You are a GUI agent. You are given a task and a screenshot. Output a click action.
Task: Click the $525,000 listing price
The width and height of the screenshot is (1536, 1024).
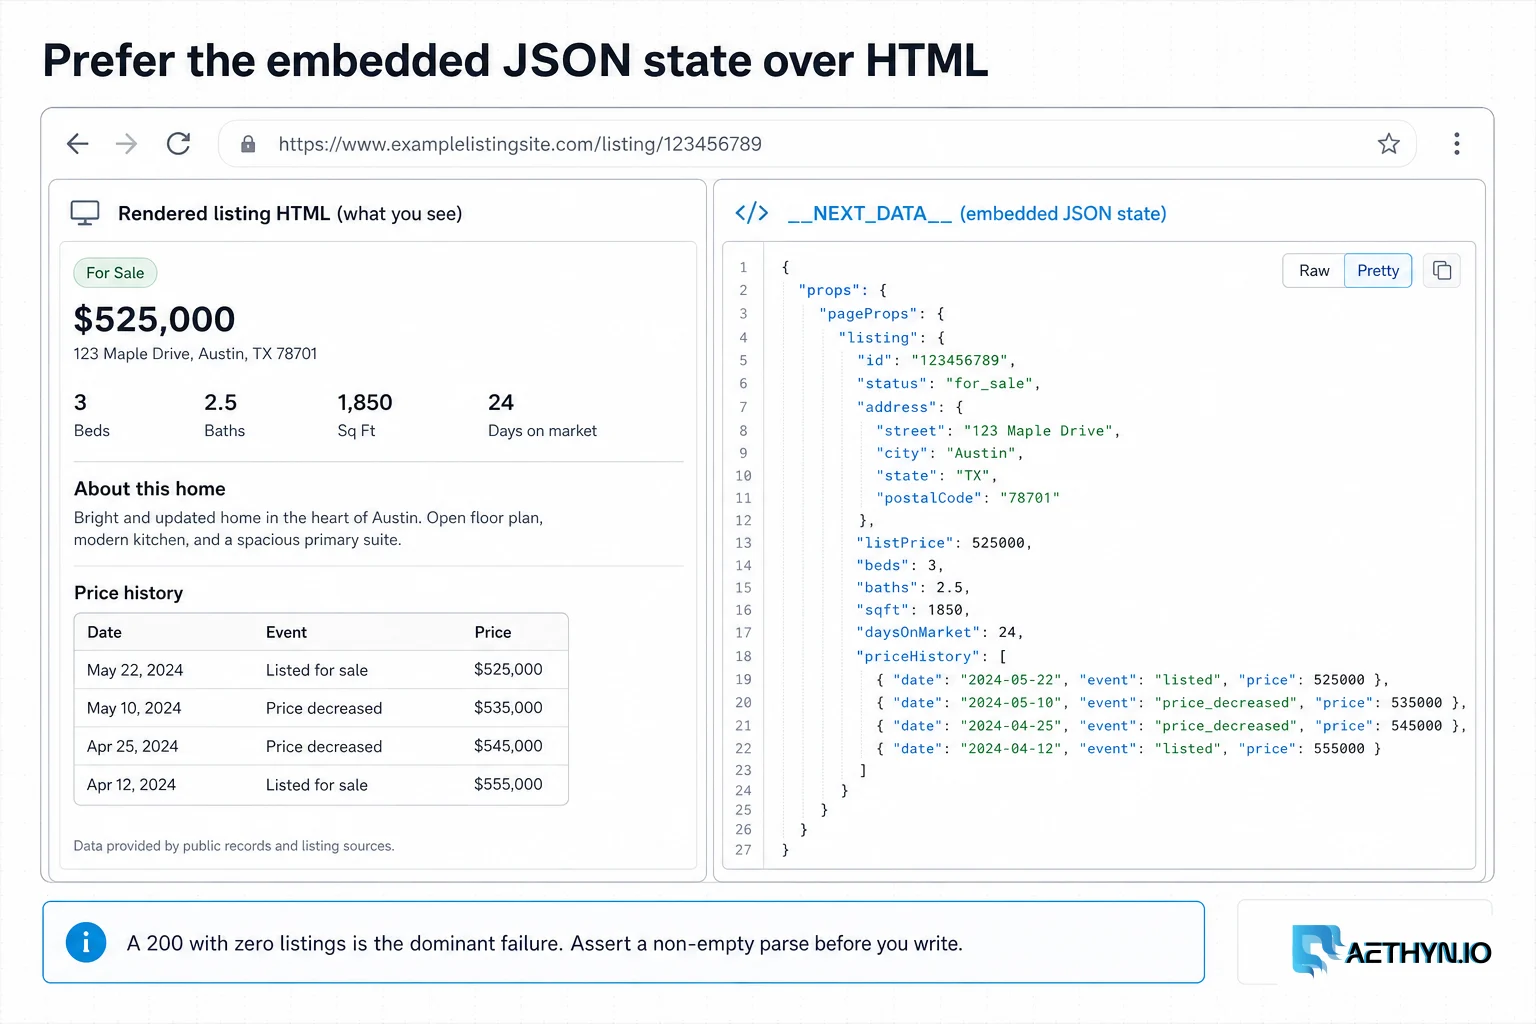click(155, 319)
